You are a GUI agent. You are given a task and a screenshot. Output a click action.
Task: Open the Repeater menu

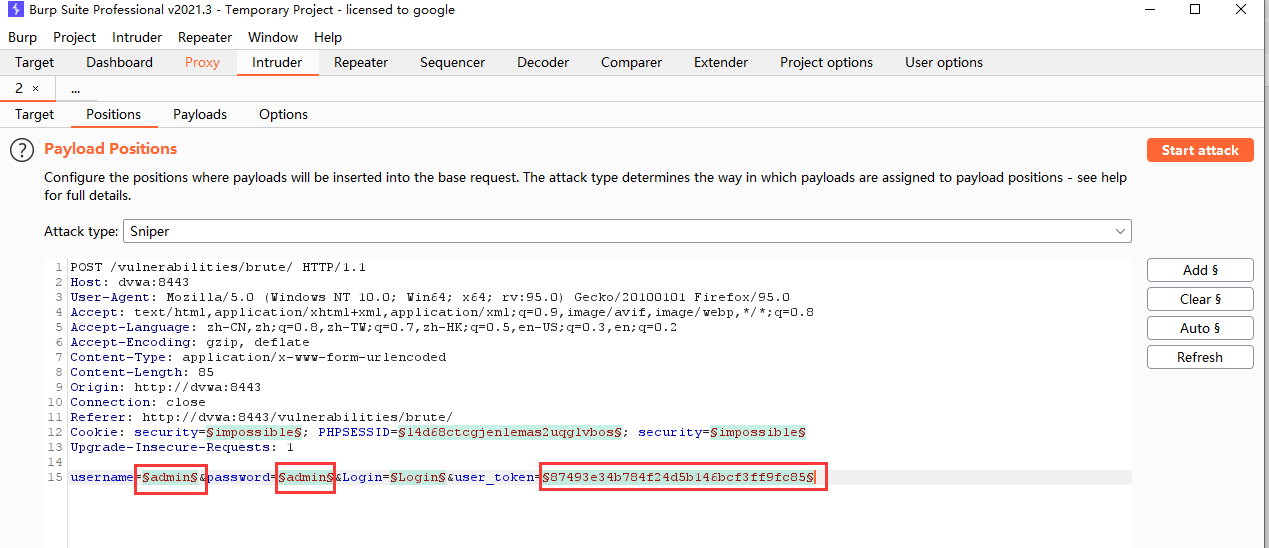point(205,37)
